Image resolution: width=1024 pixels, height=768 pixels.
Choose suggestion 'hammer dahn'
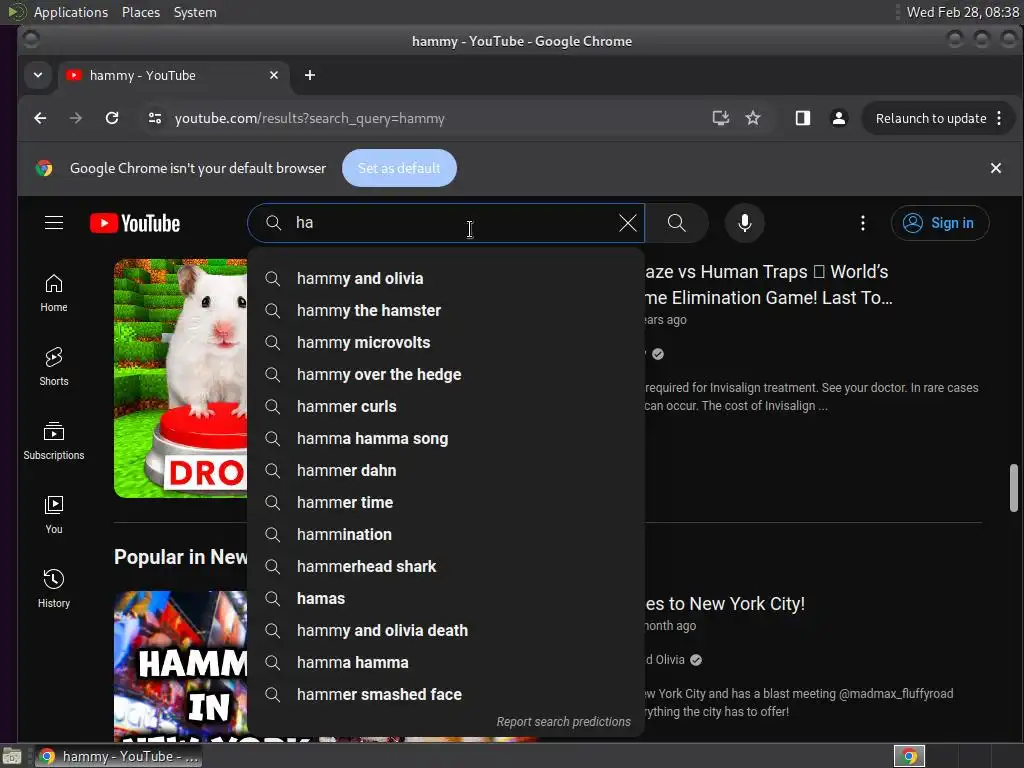click(x=446, y=470)
